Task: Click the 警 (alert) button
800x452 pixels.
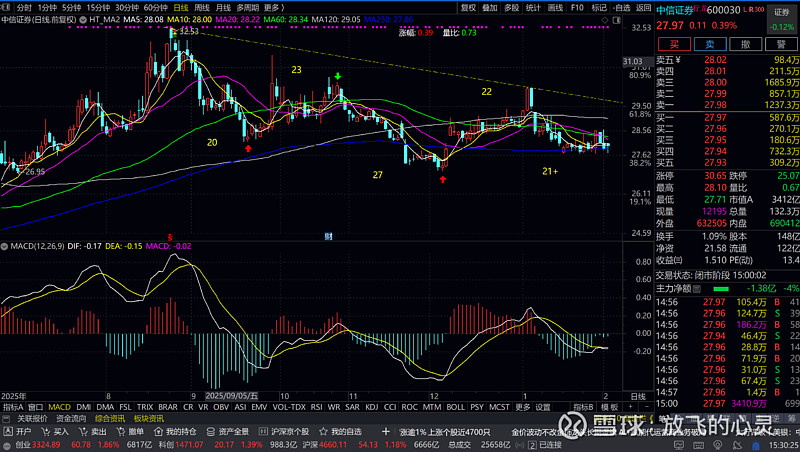Action: click(x=782, y=44)
